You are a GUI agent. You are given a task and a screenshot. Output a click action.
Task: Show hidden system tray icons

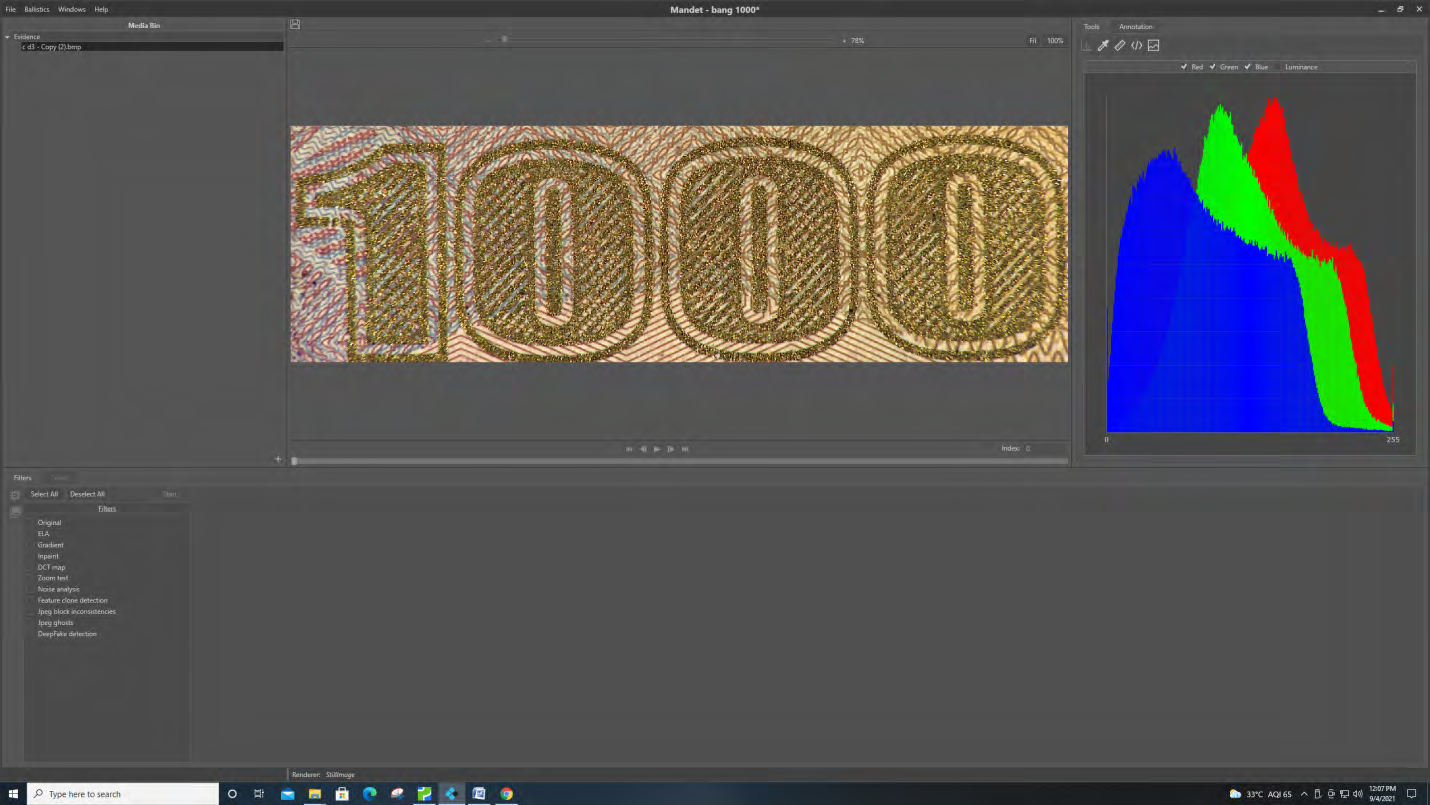pos(1304,794)
